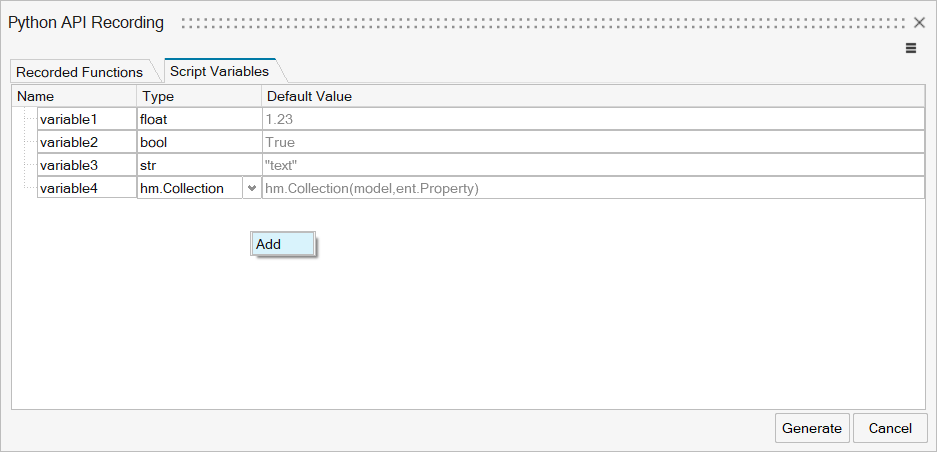This screenshot has height=452, width=937.
Task: Edit the 1.23 default value field
Action: click(x=593, y=119)
